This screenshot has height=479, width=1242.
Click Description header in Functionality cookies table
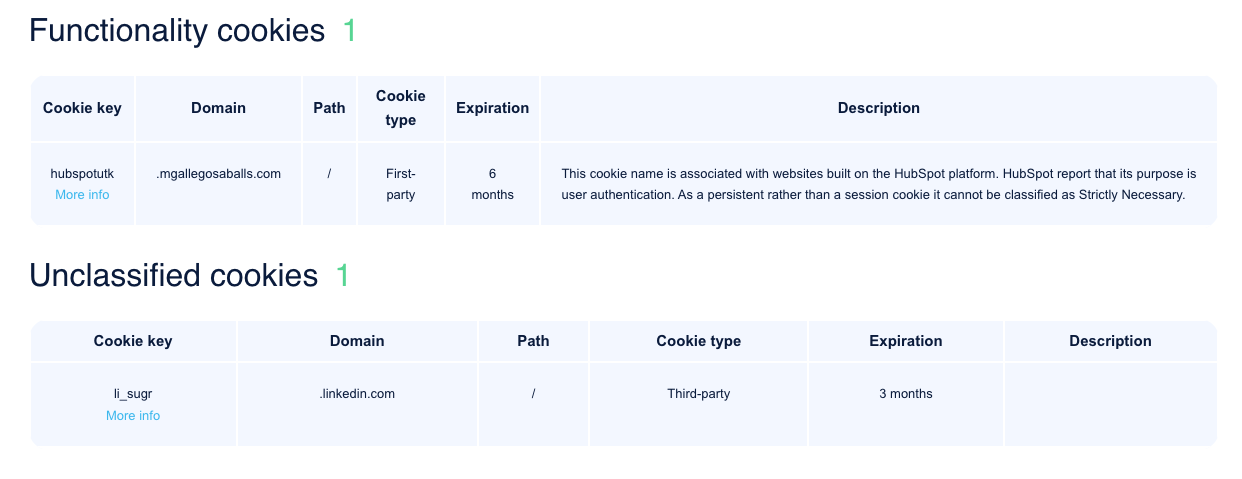pyautogui.click(x=878, y=108)
